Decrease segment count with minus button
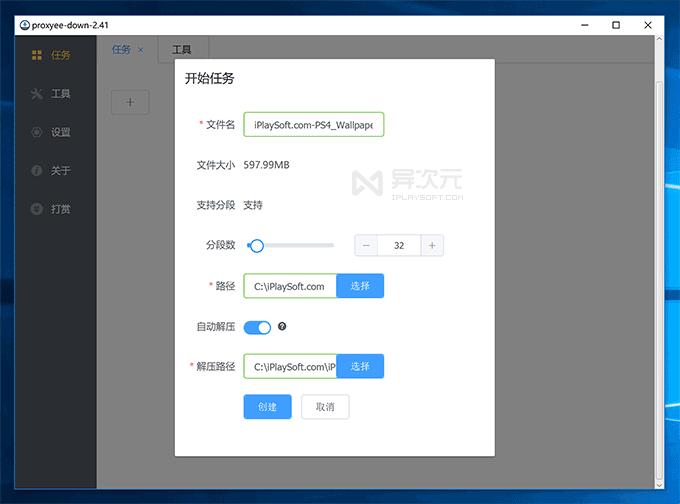This screenshot has height=504, width=680. point(366,245)
